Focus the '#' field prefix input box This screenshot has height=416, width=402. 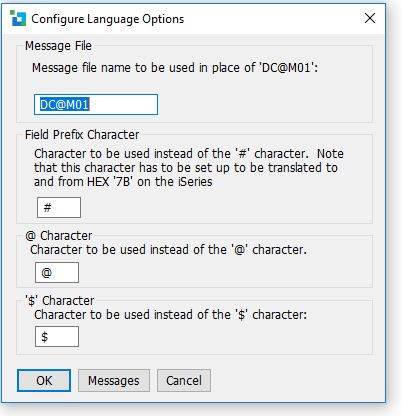[59, 207]
